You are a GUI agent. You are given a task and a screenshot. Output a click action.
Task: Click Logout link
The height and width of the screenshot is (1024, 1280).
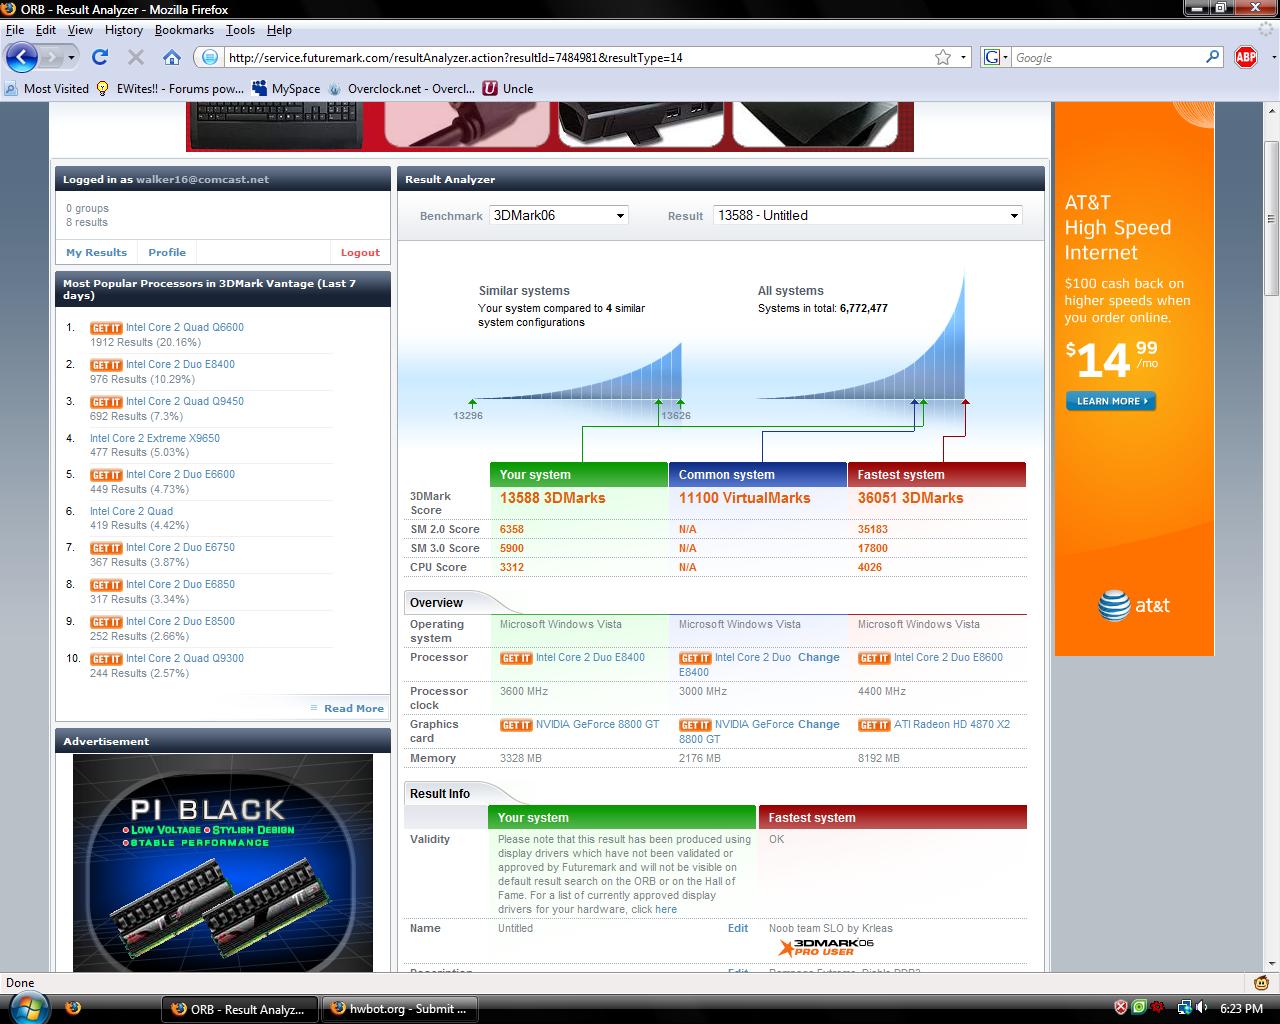(x=360, y=252)
